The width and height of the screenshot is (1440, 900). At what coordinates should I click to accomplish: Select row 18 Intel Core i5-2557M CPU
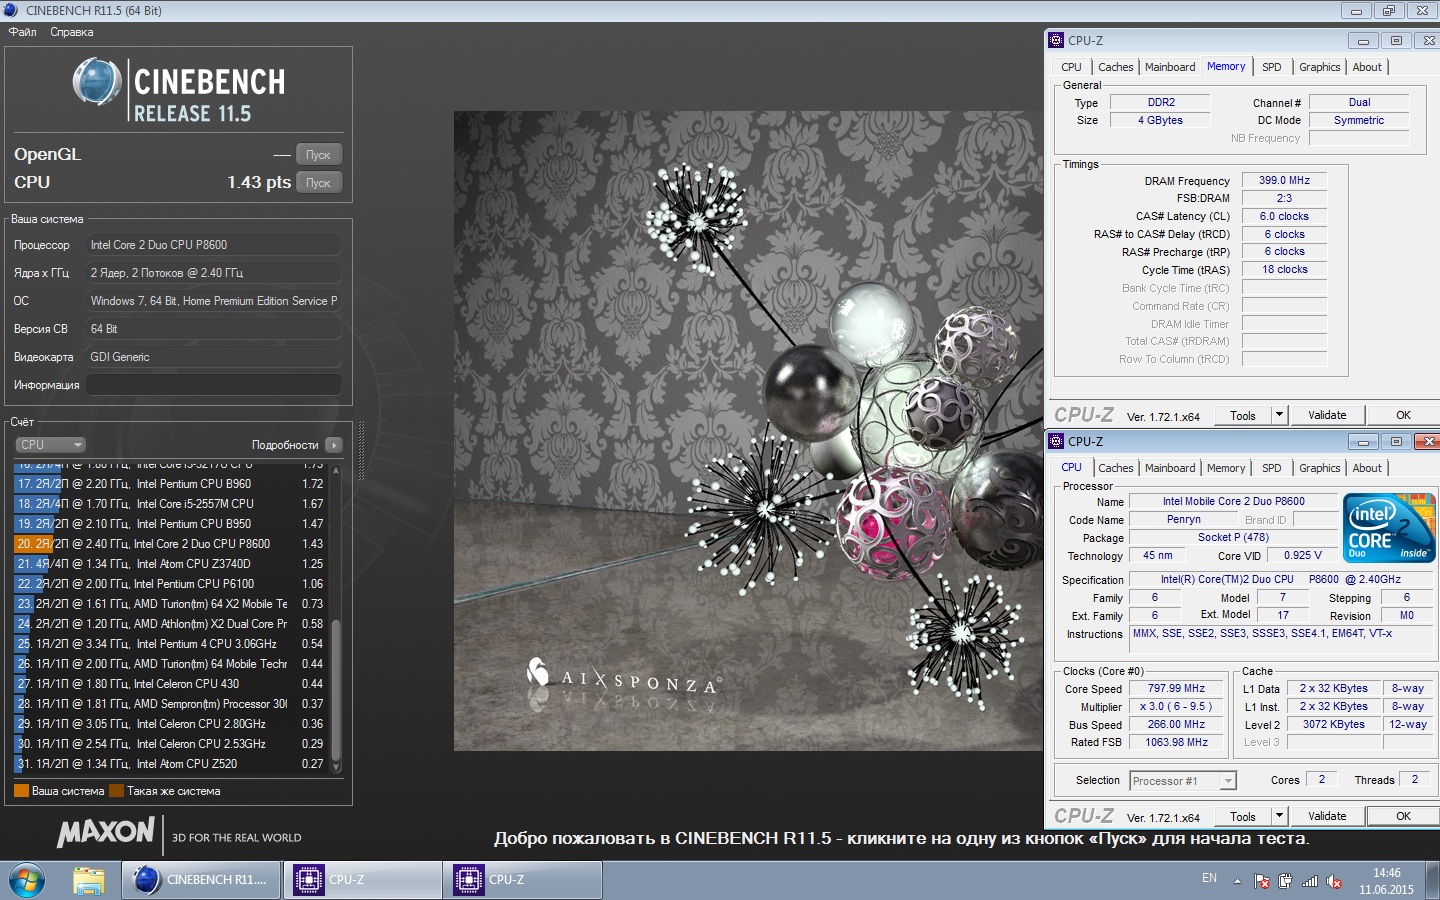[x=170, y=504]
